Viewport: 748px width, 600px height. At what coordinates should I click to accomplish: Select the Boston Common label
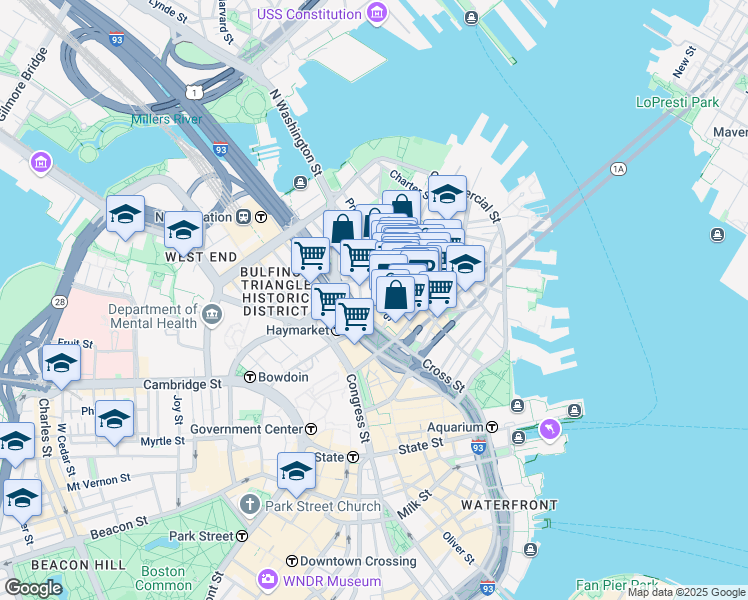point(163,578)
